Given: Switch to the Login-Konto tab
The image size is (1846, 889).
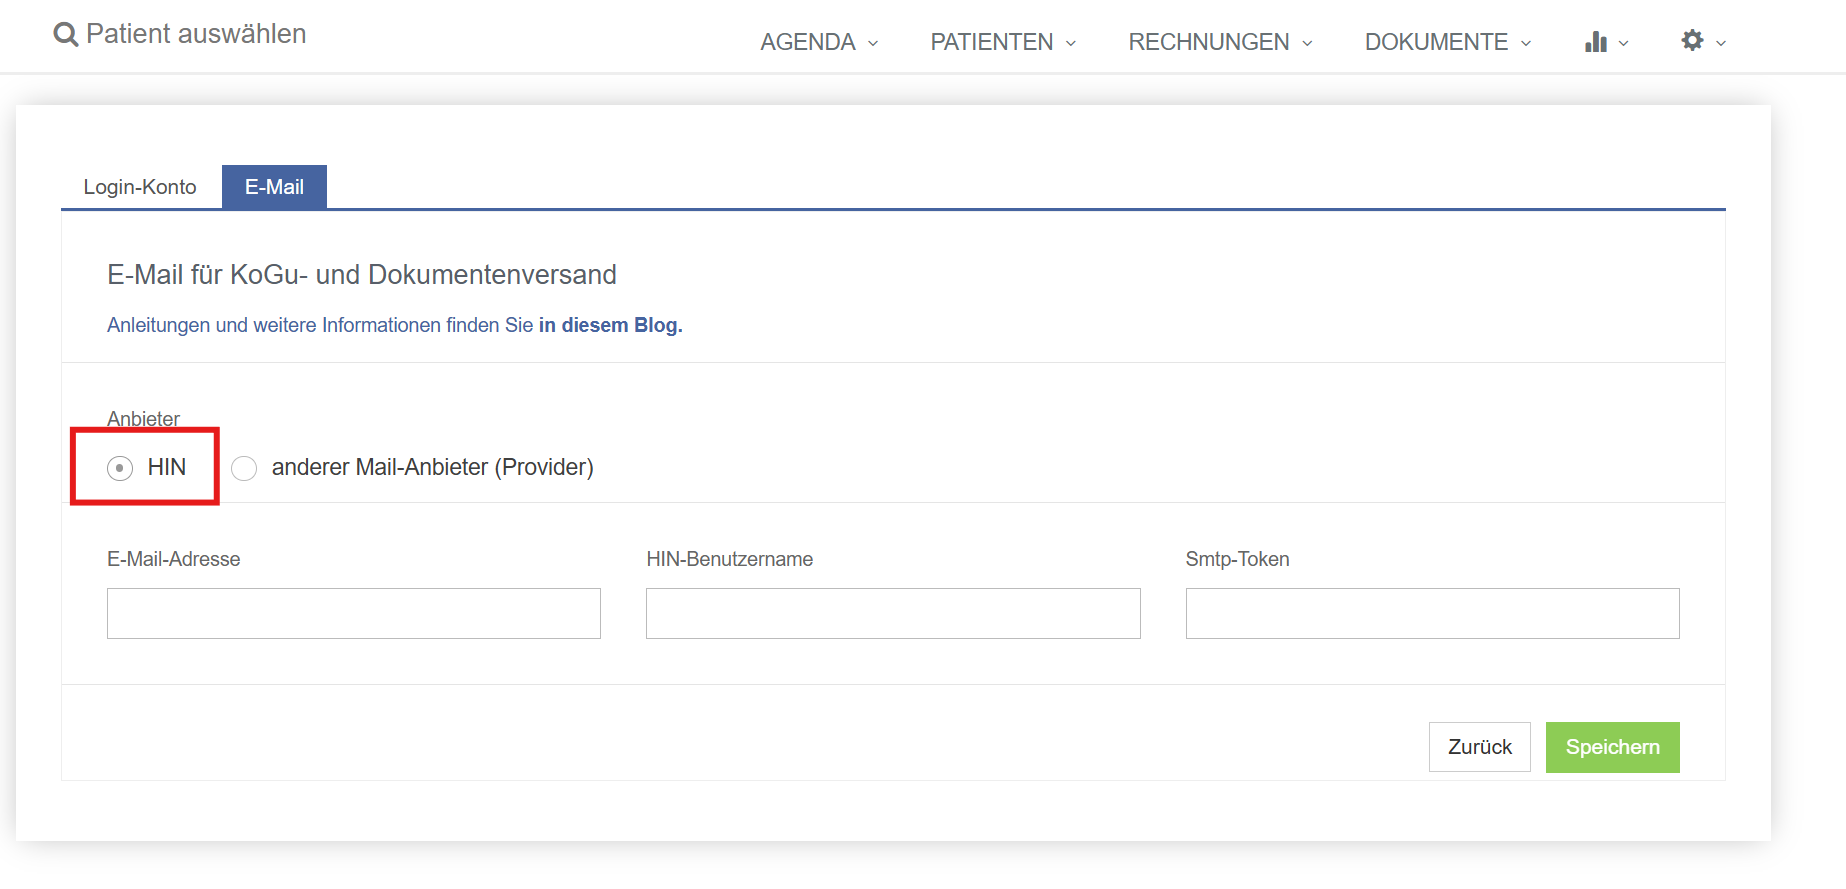Looking at the screenshot, I should (140, 187).
